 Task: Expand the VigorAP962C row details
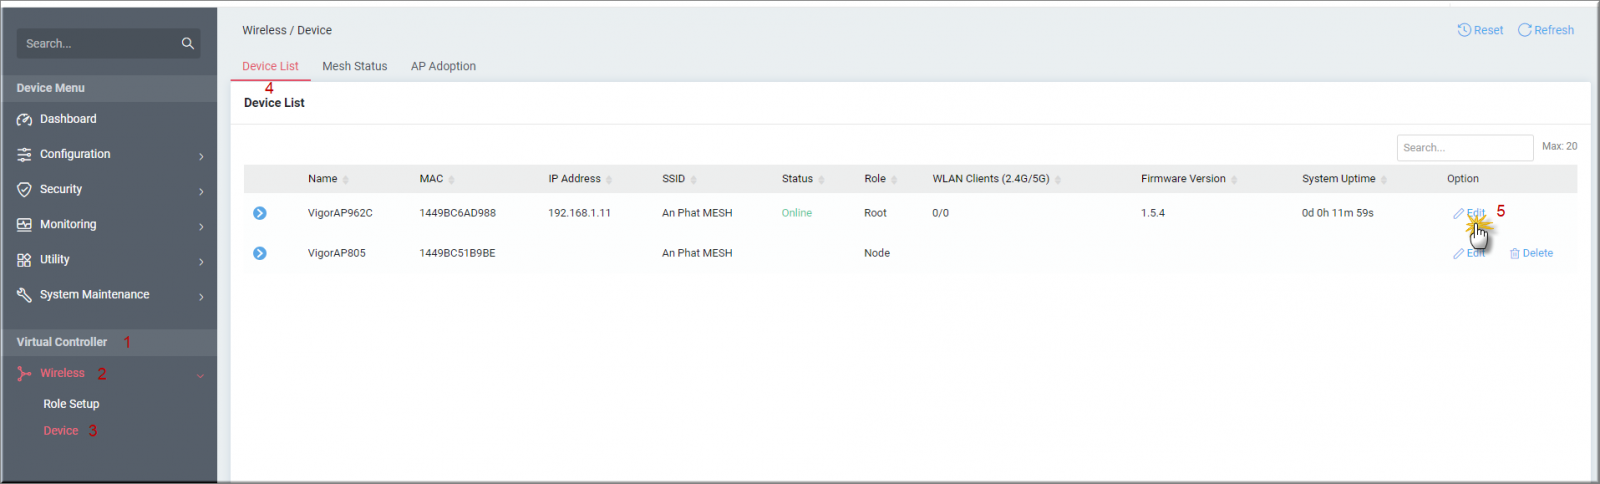pos(260,213)
